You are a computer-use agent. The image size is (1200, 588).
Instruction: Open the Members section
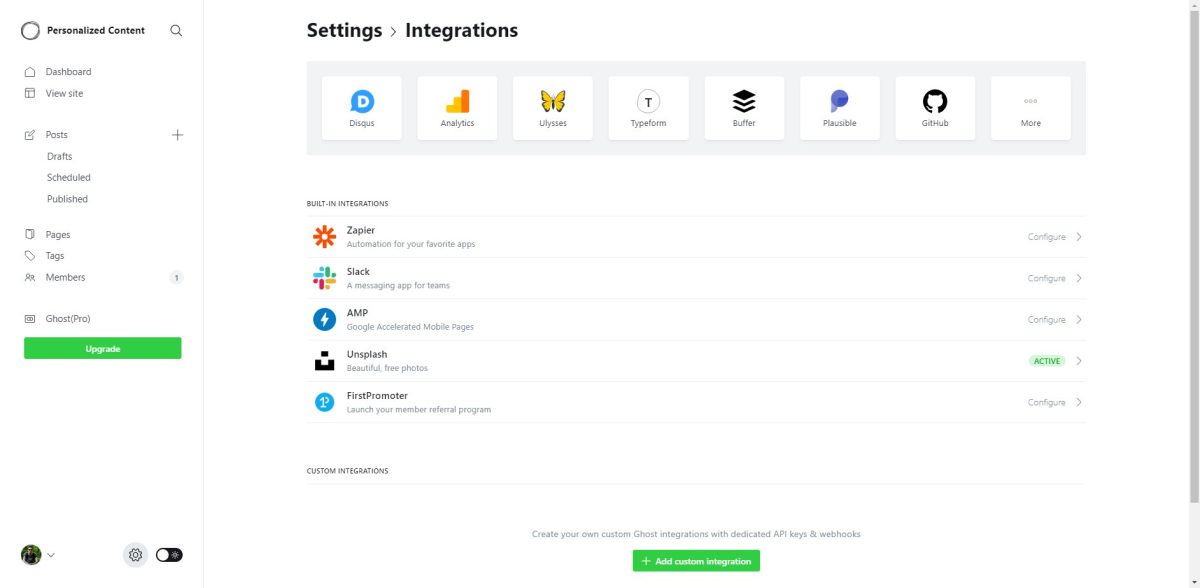pos(64,277)
